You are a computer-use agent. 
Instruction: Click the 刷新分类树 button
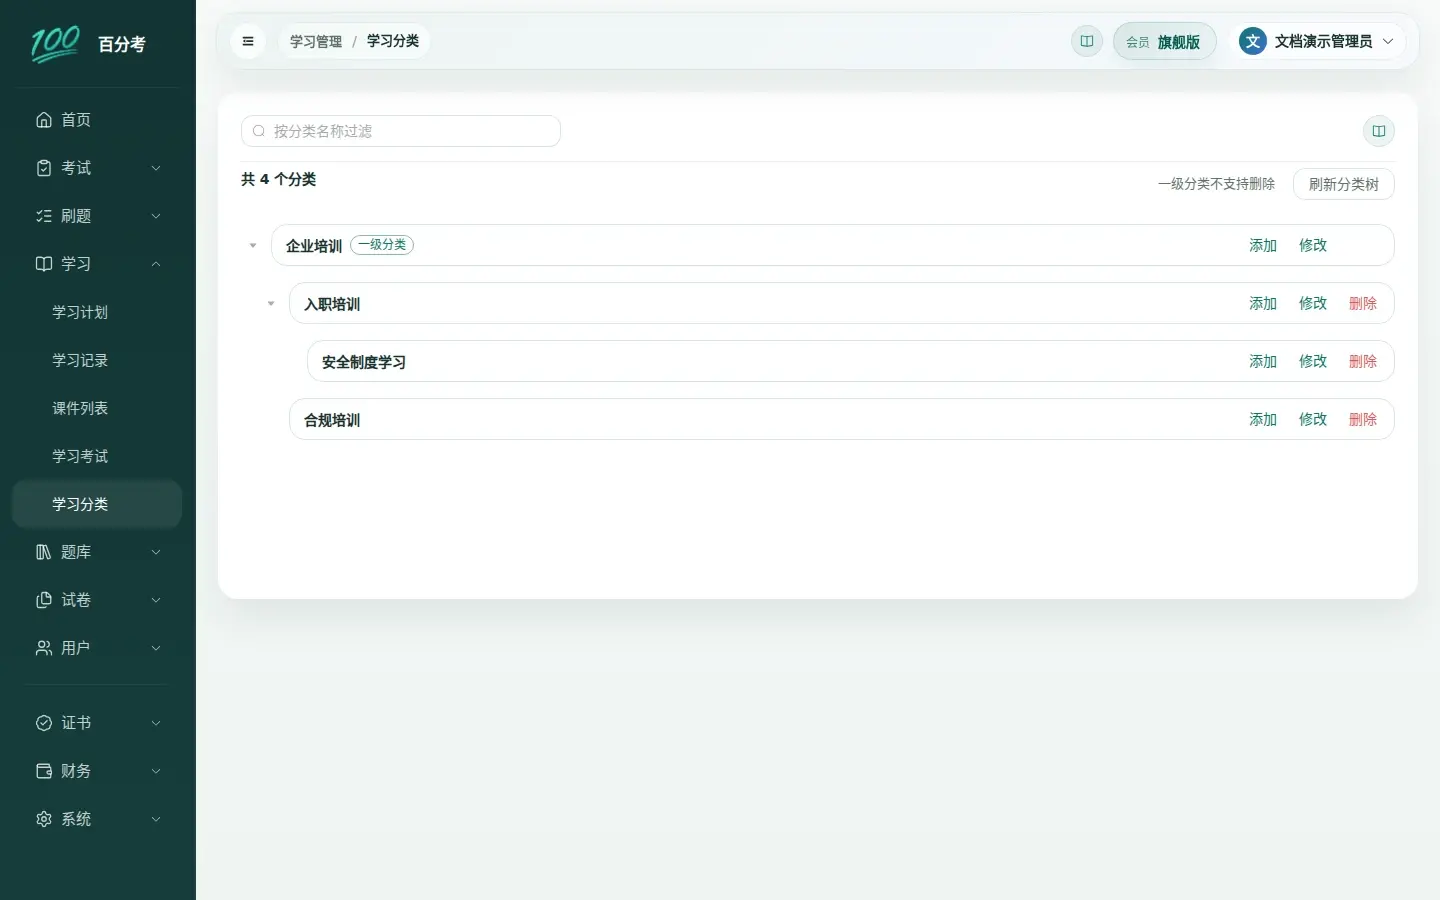pyautogui.click(x=1344, y=184)
